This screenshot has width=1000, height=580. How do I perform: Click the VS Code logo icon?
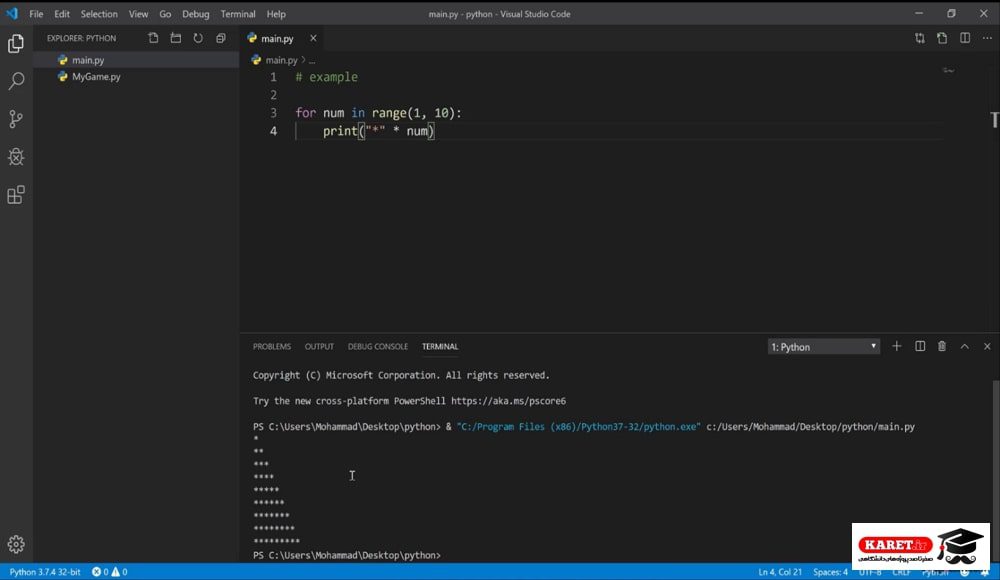[12, 13]
